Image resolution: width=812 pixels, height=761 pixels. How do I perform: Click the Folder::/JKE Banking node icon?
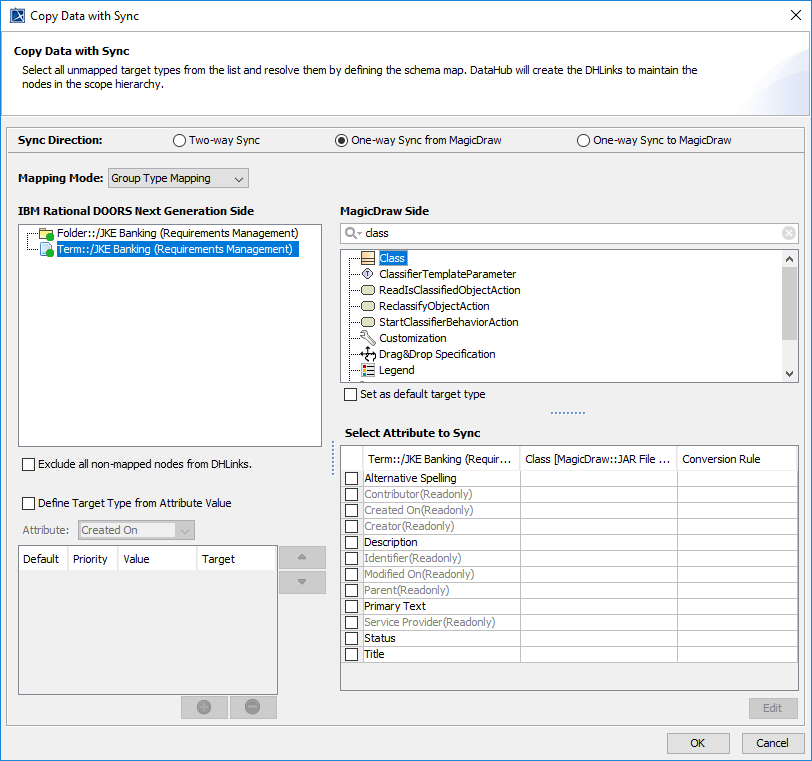pyautogui.click(x=46, y=234)
